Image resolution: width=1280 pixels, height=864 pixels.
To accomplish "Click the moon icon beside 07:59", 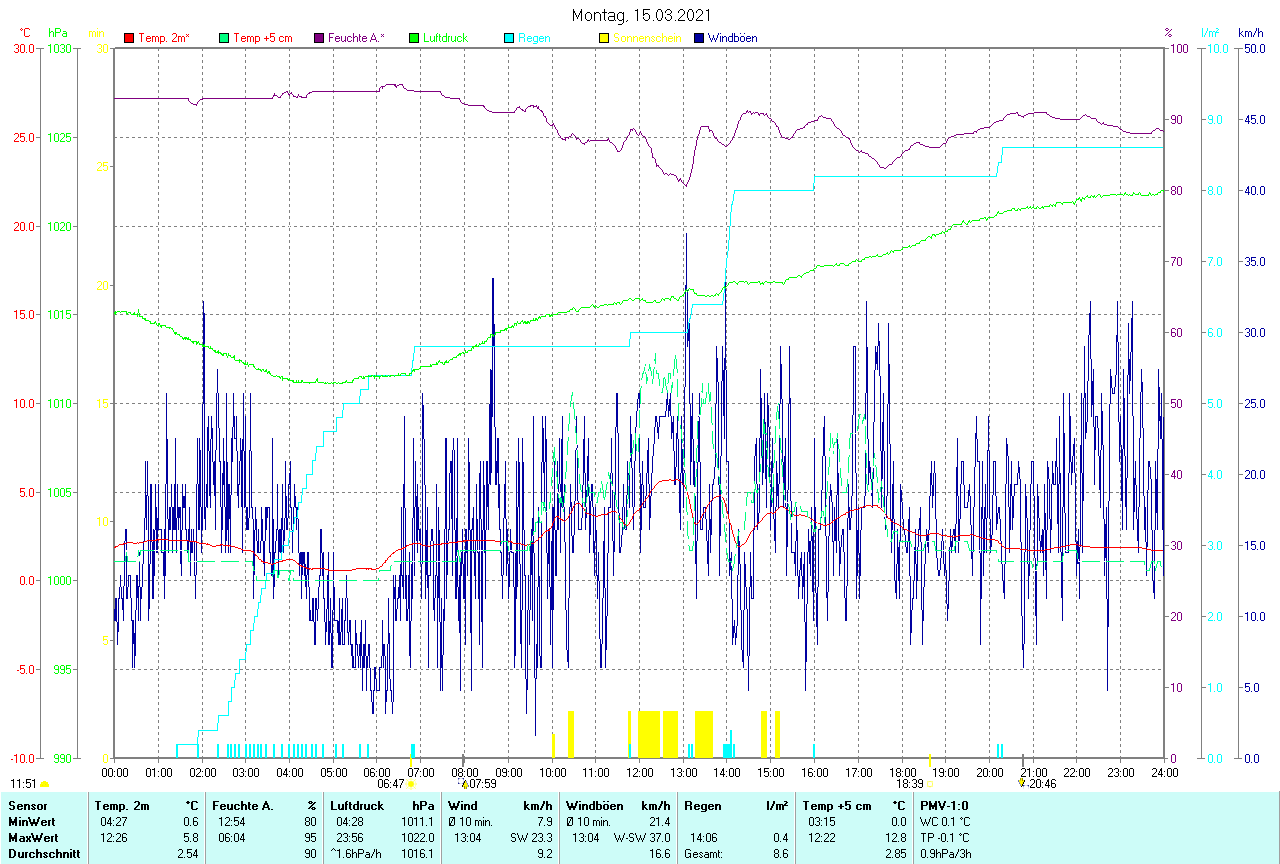I will (463, 784).
